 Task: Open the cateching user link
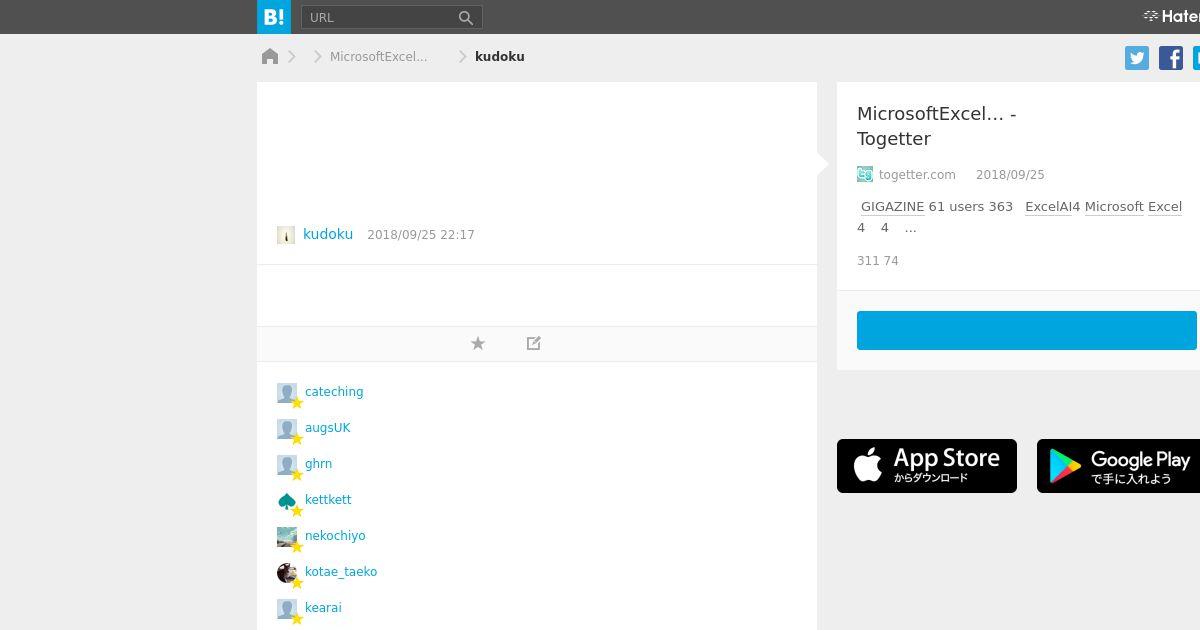tap(334, 392)
